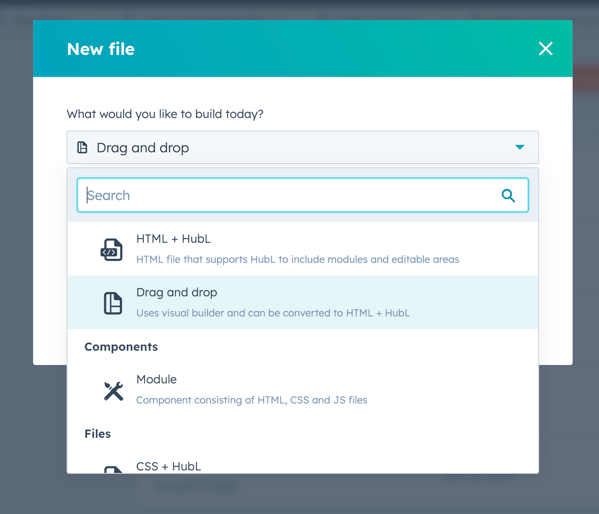
Task: Click the HTML + HubL code file icon
Action: 112,250
